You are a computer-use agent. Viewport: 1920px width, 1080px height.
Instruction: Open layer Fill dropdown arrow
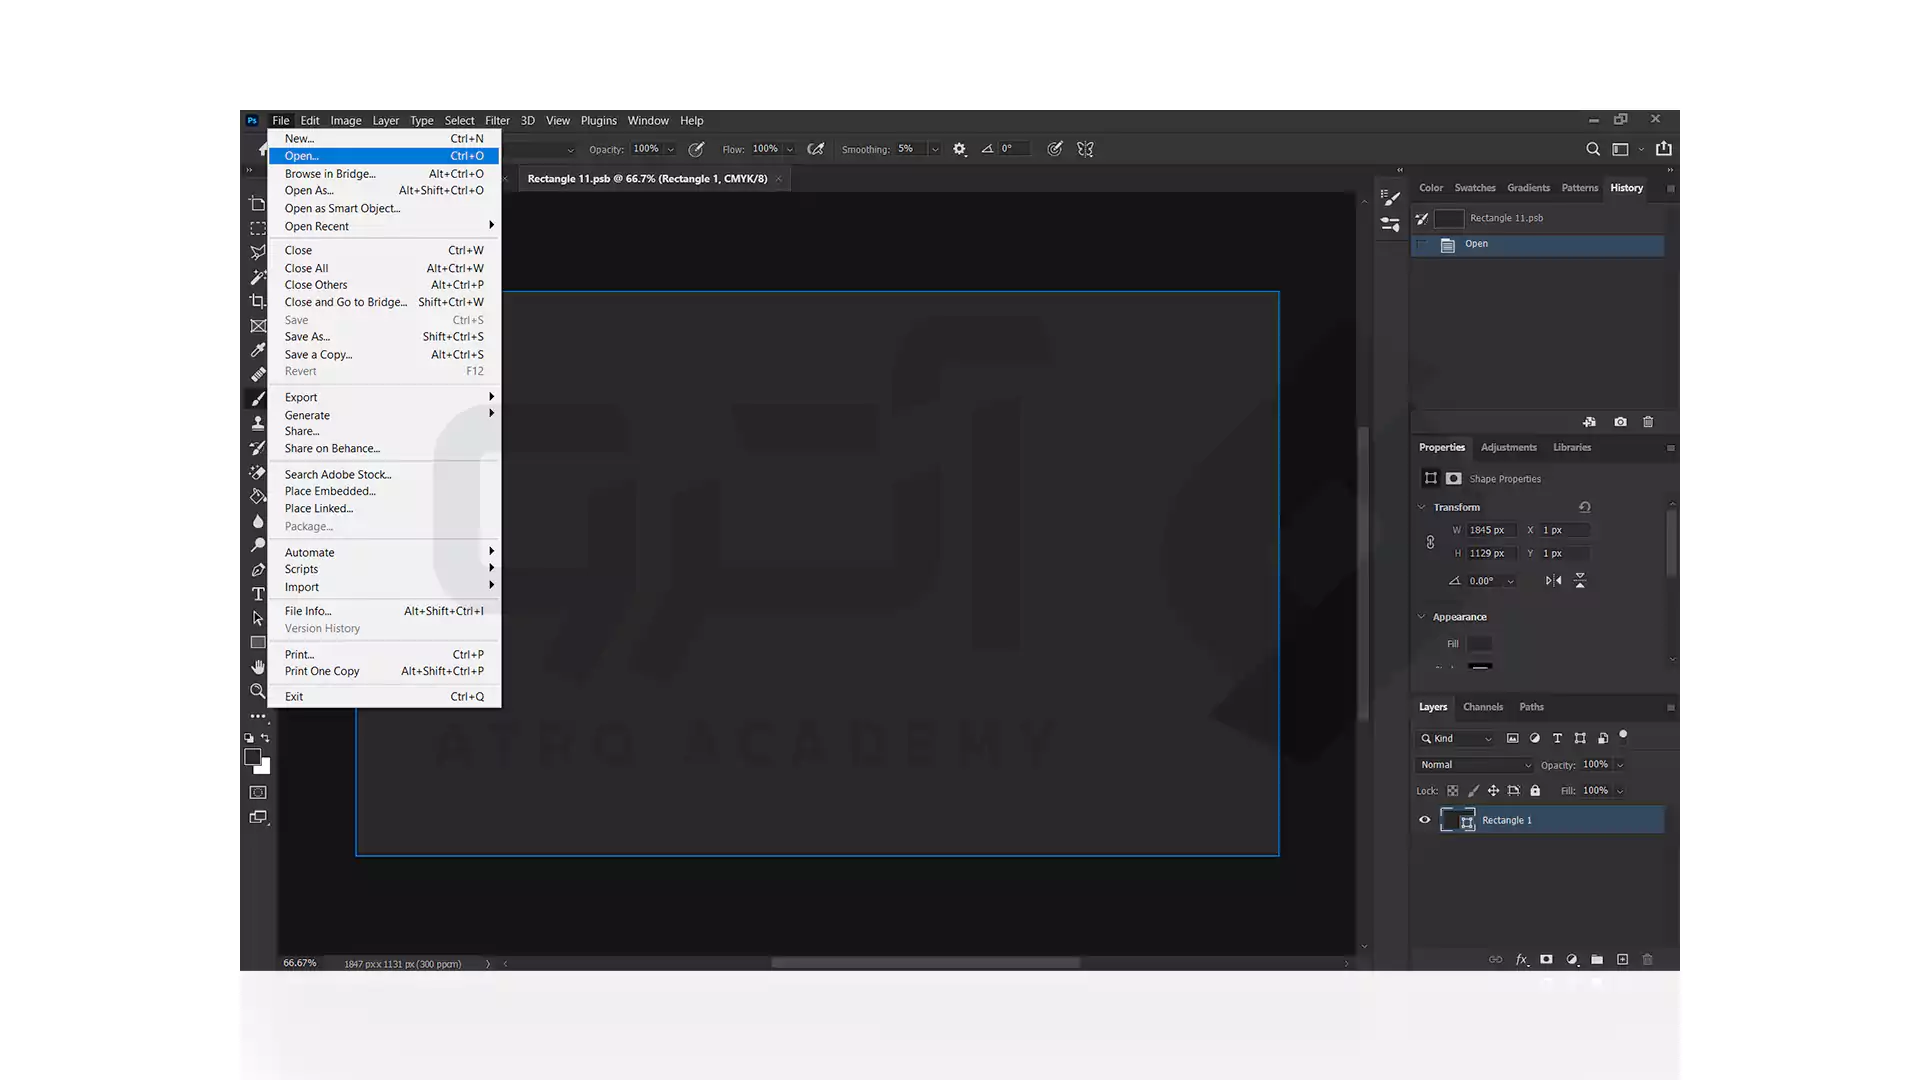pyautogui.click(x=1620, y=791)
